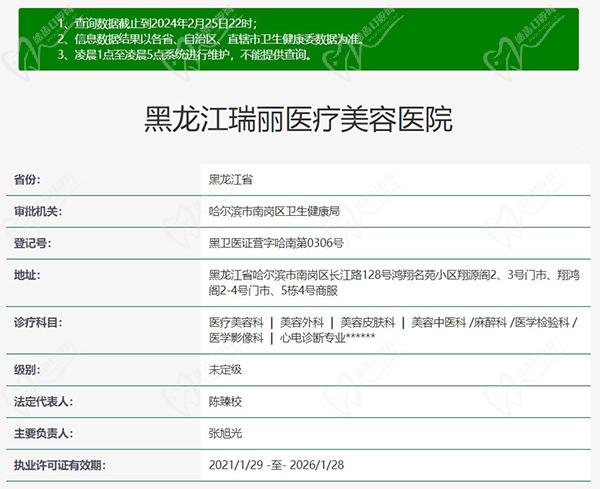Click the 省份 label
The image size is (600, 489).
[27, 179]
